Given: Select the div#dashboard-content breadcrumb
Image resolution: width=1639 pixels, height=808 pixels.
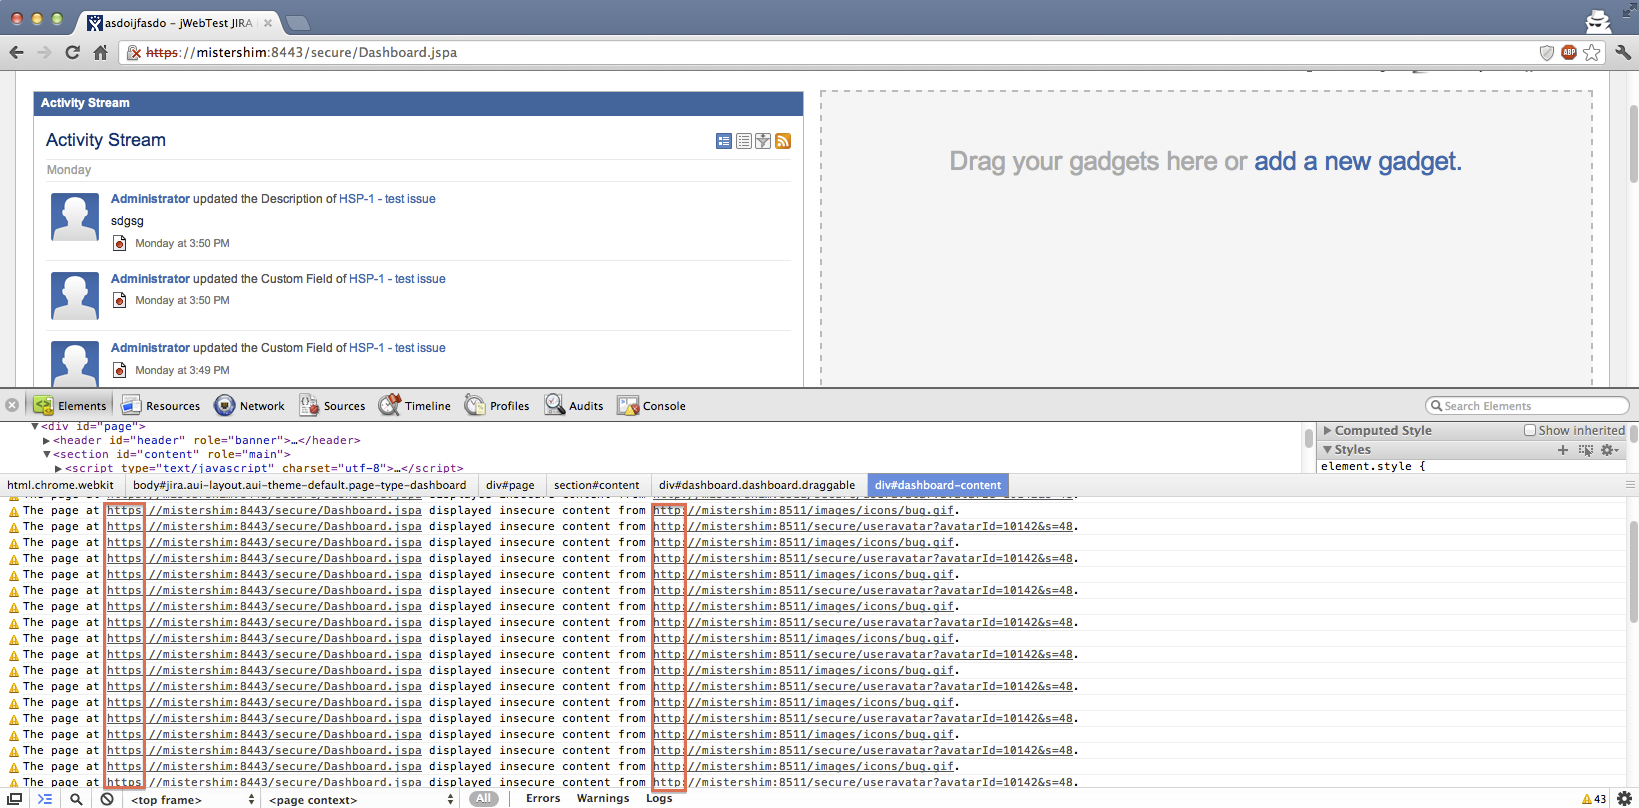Looking at the screenshot, I should (x=938, y=485).
